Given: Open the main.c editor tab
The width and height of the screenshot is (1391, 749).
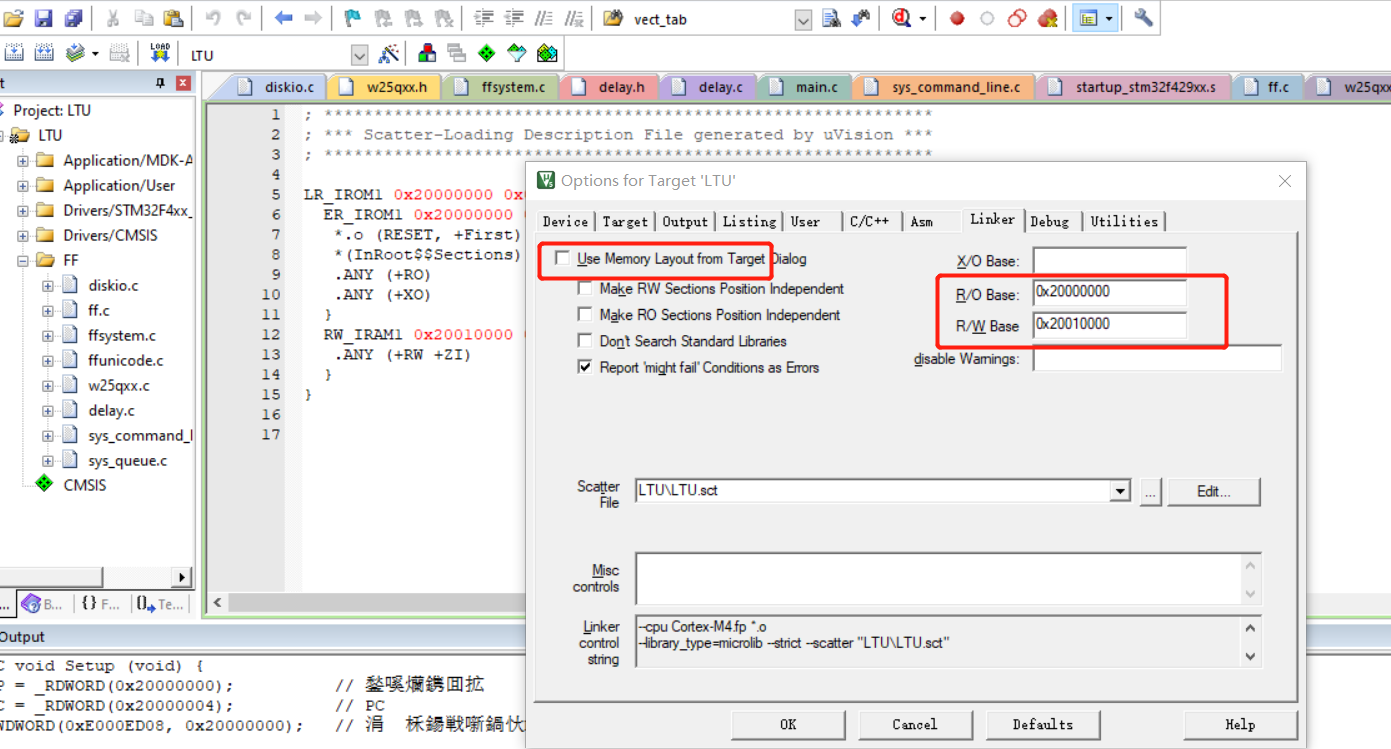Looking at the screenshot, I should [805, 87].
